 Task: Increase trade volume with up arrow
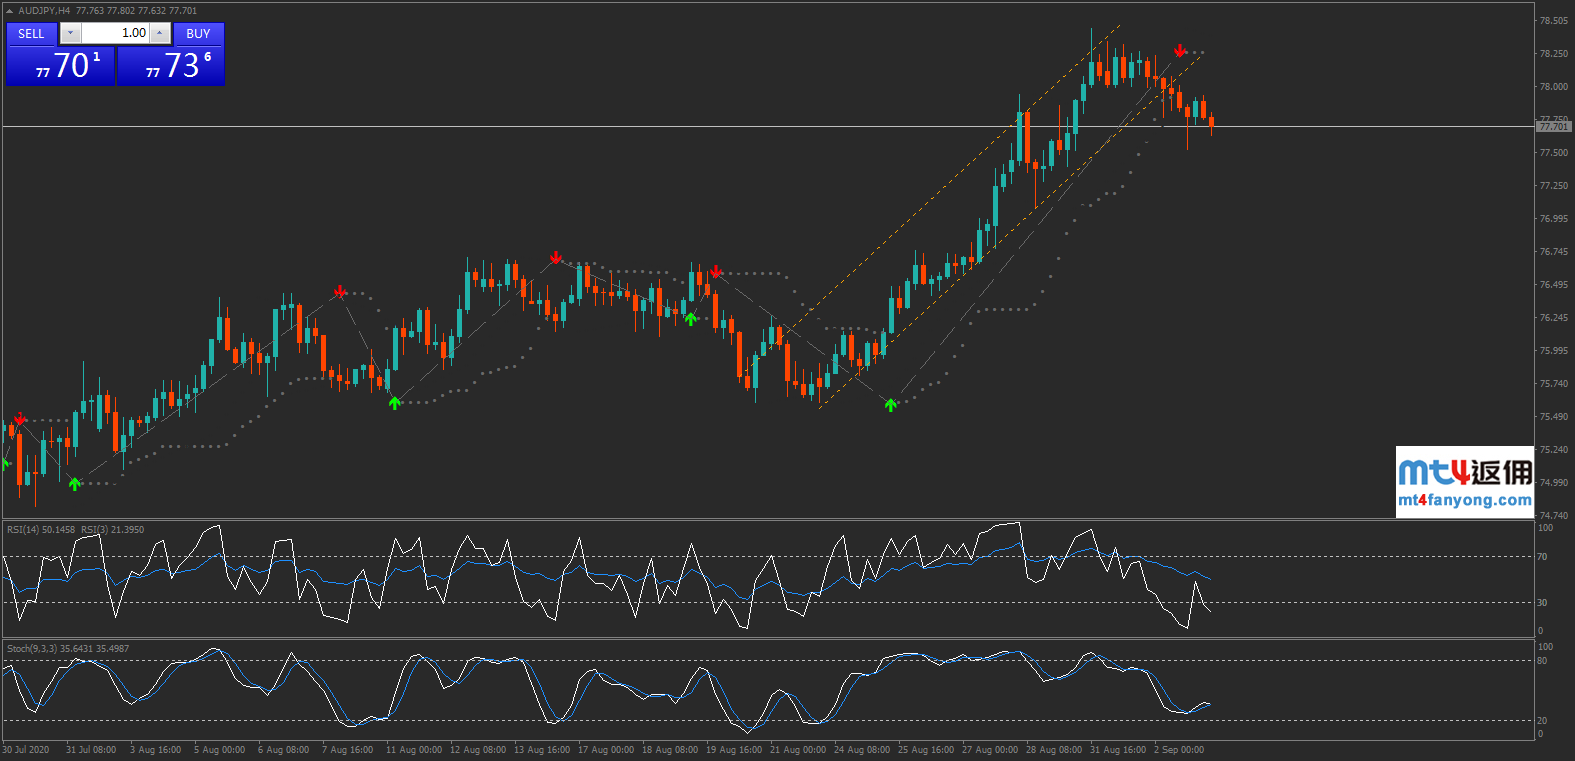click(159, 34)
